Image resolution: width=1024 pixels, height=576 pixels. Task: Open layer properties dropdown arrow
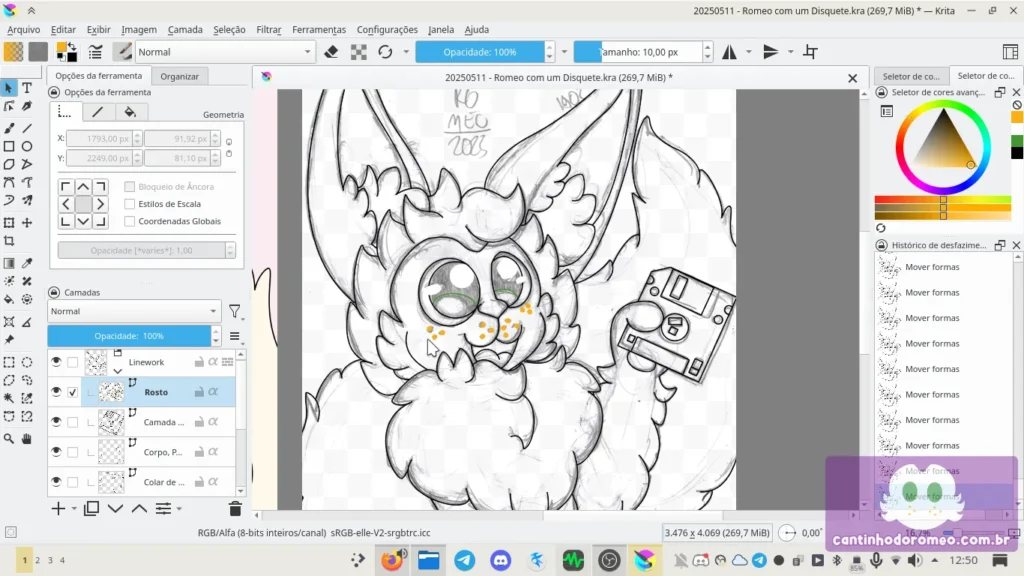click(179, 508)
